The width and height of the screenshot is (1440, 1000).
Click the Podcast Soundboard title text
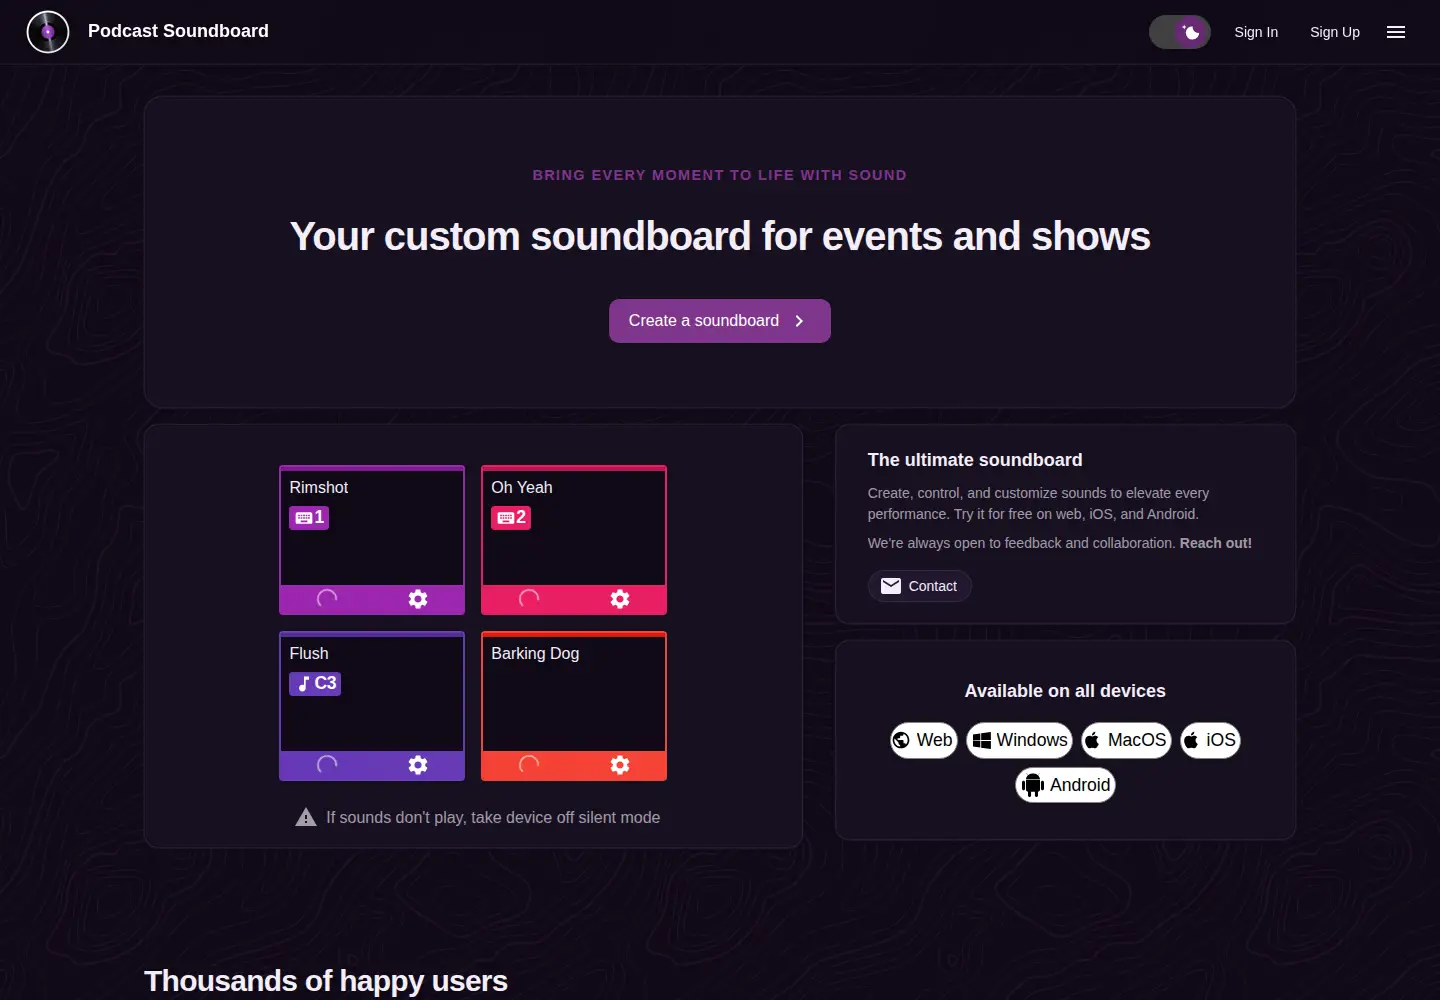coord(178,31)
